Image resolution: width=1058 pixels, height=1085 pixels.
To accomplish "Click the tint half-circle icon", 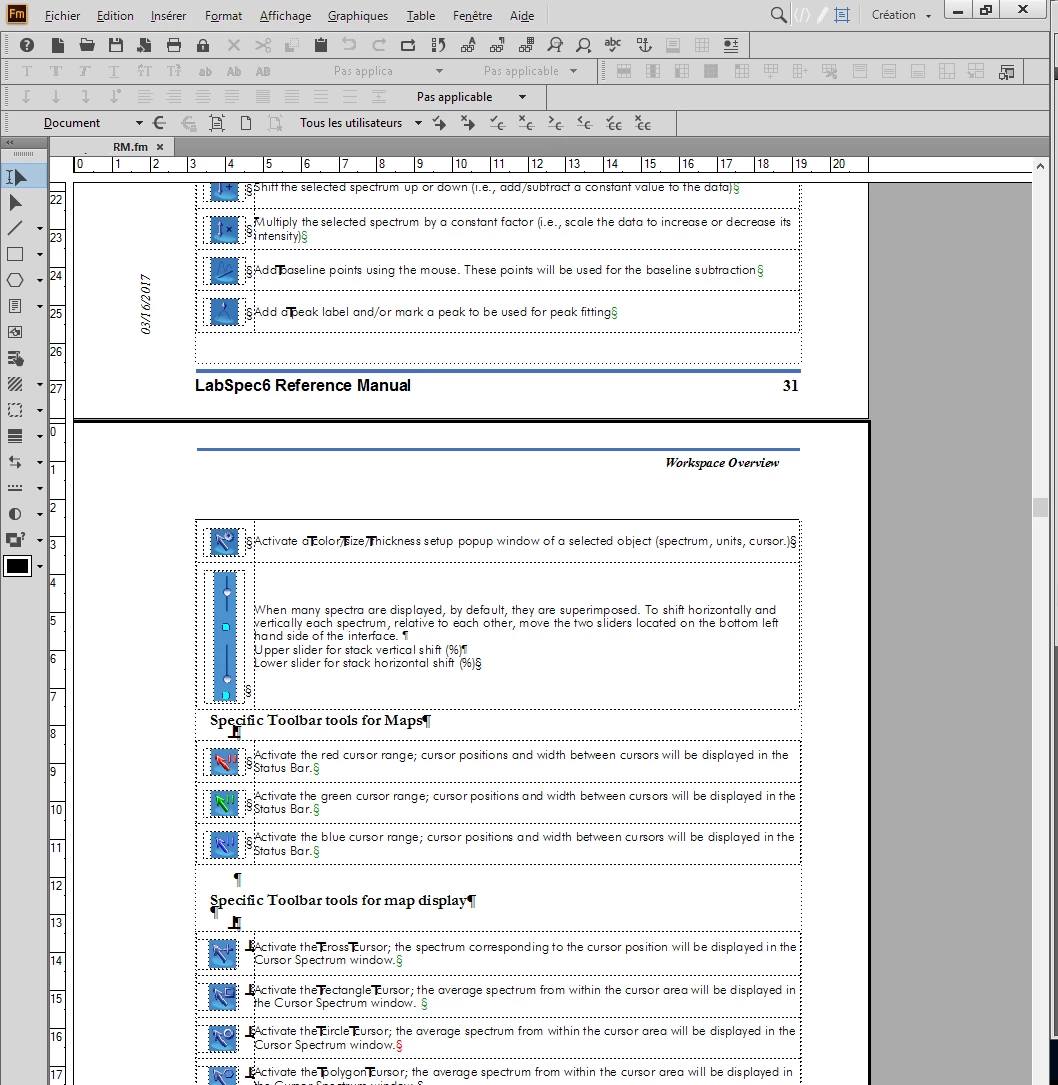I will [15, 513].
